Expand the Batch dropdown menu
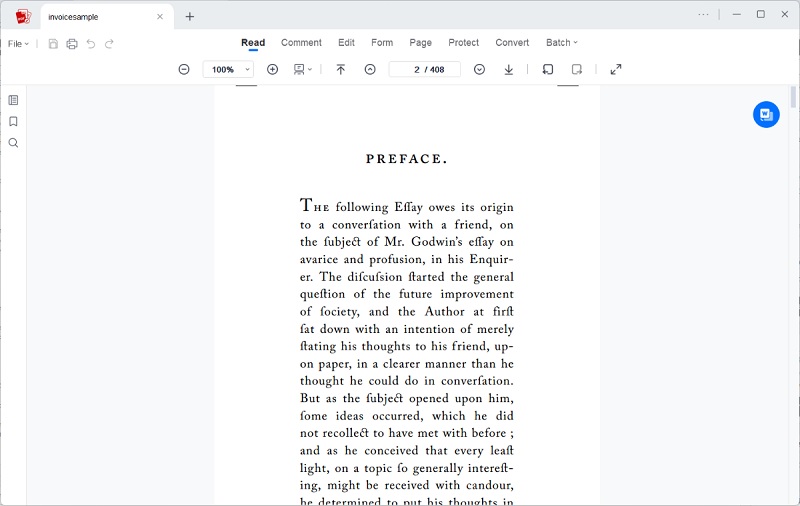 (562, 43)
